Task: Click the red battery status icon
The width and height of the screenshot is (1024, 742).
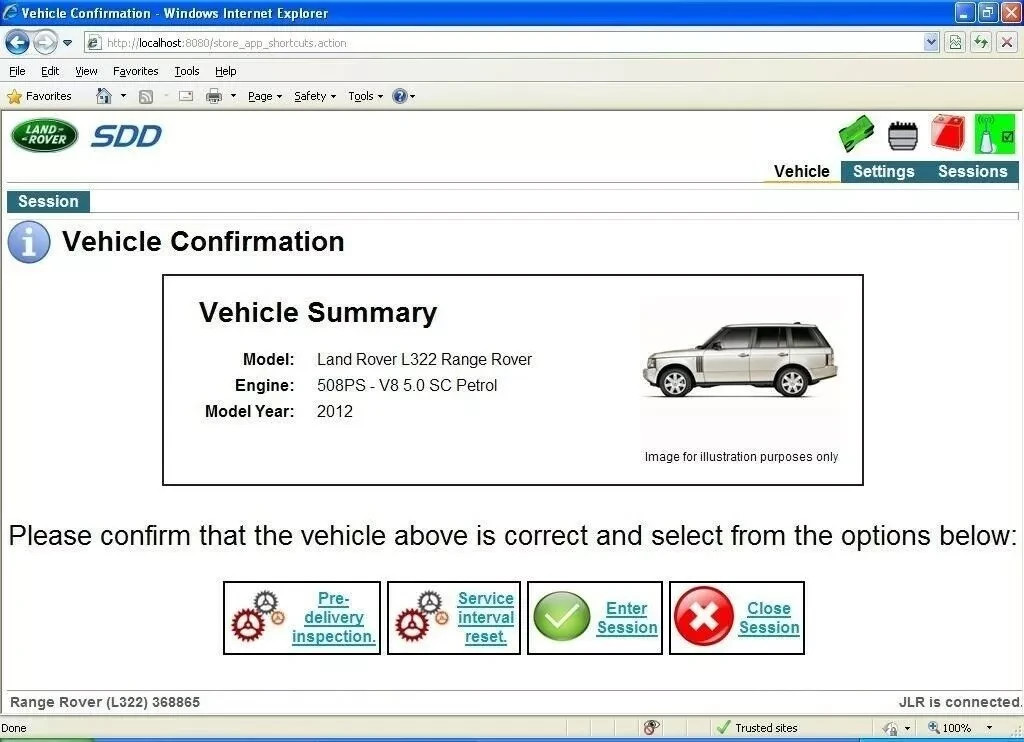Action: [948, 132]
